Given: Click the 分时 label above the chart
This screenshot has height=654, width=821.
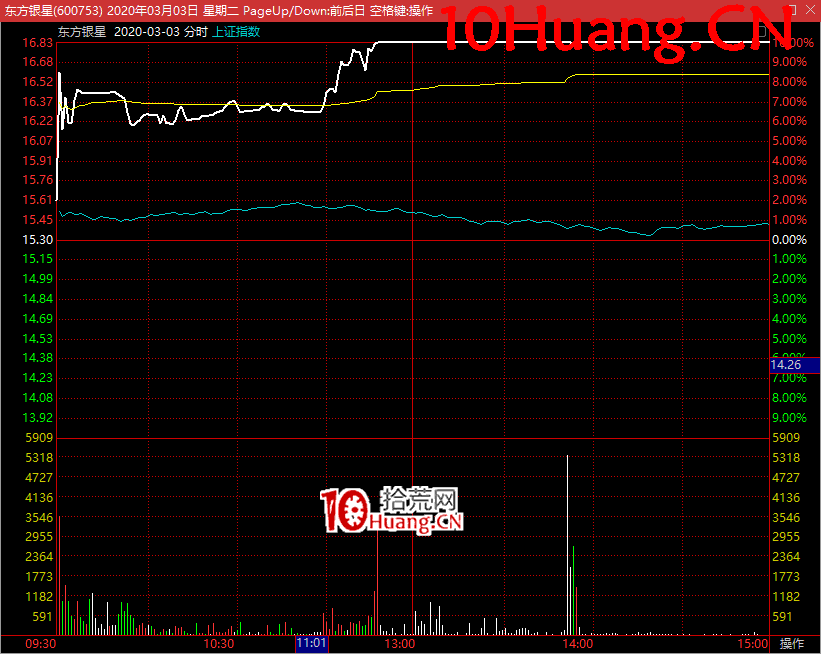Looking at the screenshot, I should 196,32.
